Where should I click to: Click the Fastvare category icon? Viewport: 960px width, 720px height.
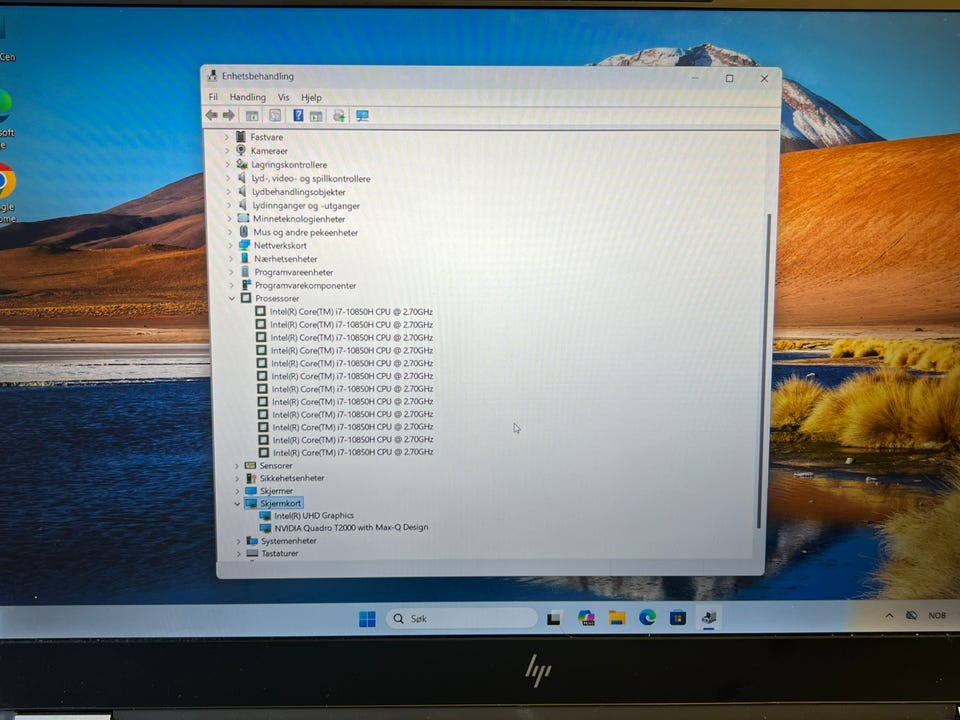[x=241, y=137]
